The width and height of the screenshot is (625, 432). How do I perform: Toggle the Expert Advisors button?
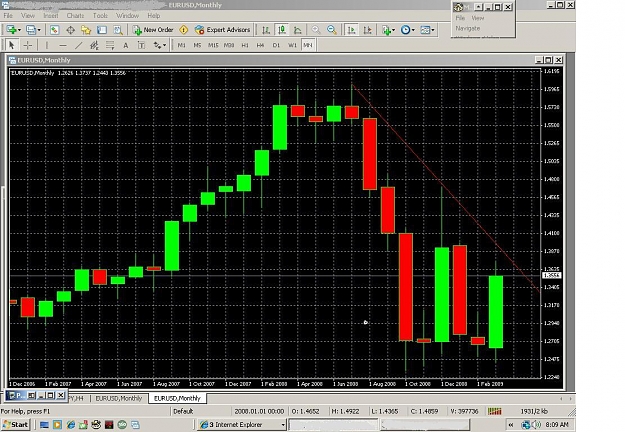click(222, 30)
